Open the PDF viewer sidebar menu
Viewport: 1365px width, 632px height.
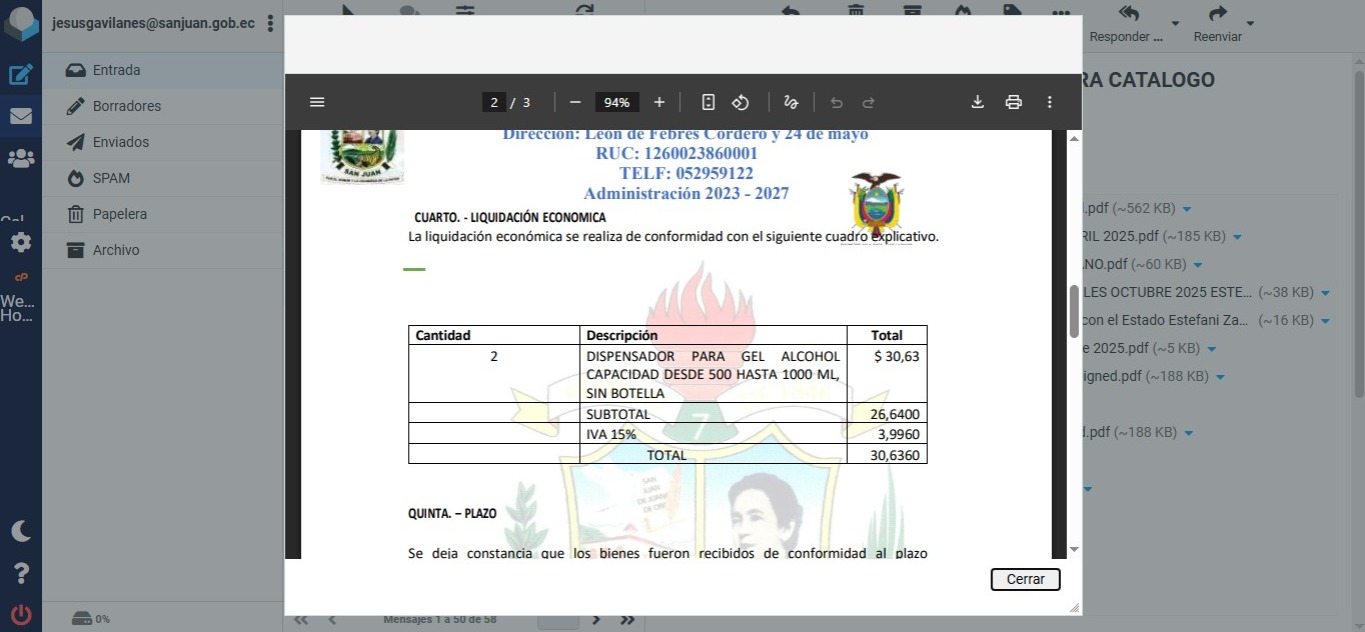pyautogui.click(x=317, y=102)
